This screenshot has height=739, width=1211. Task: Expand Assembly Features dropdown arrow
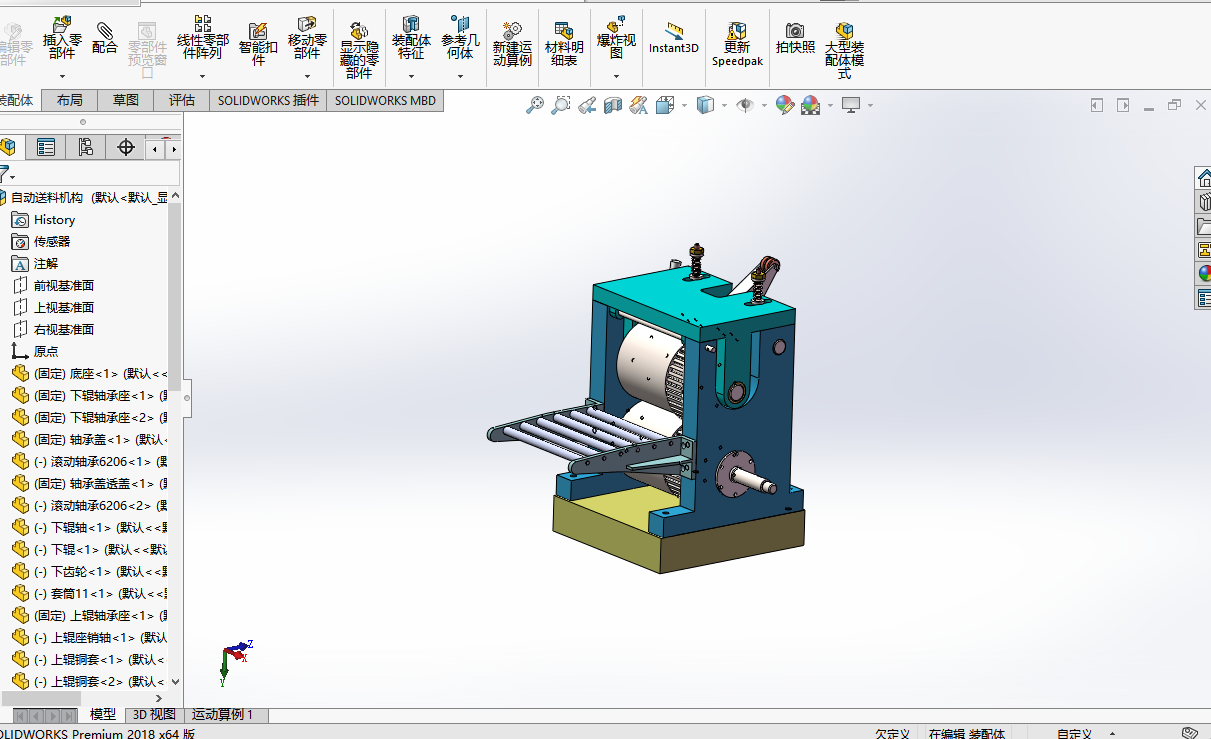click(411, 76)
